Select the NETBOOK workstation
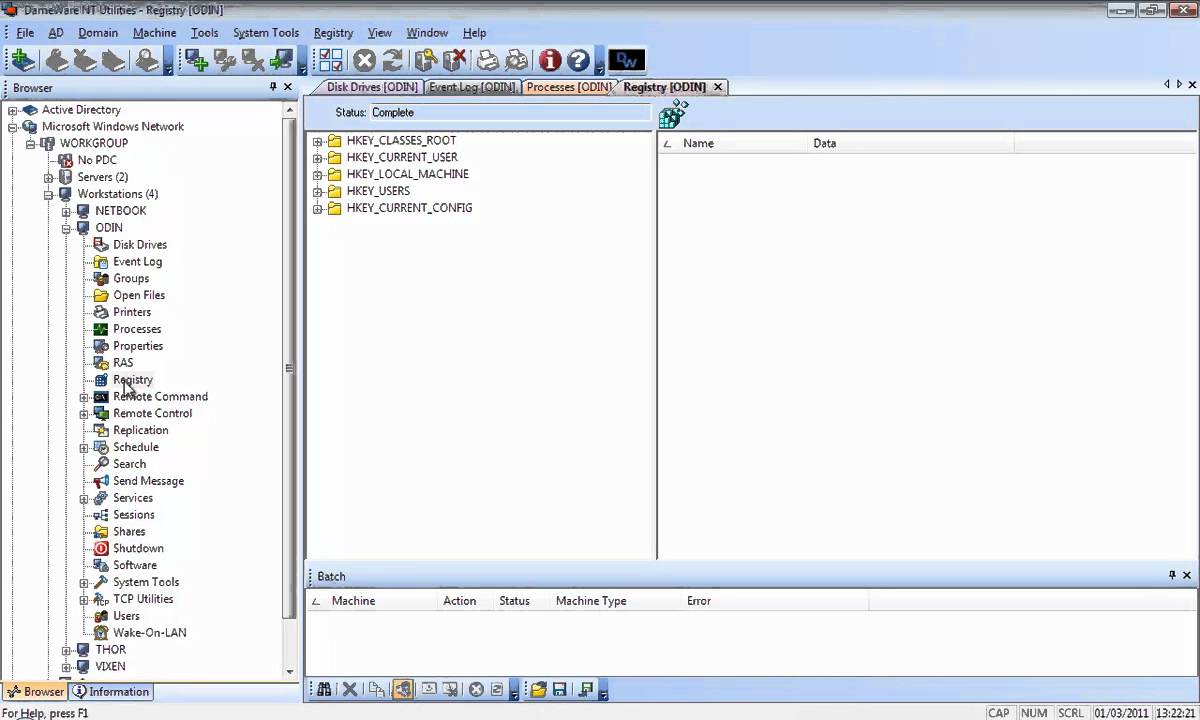 120,211
